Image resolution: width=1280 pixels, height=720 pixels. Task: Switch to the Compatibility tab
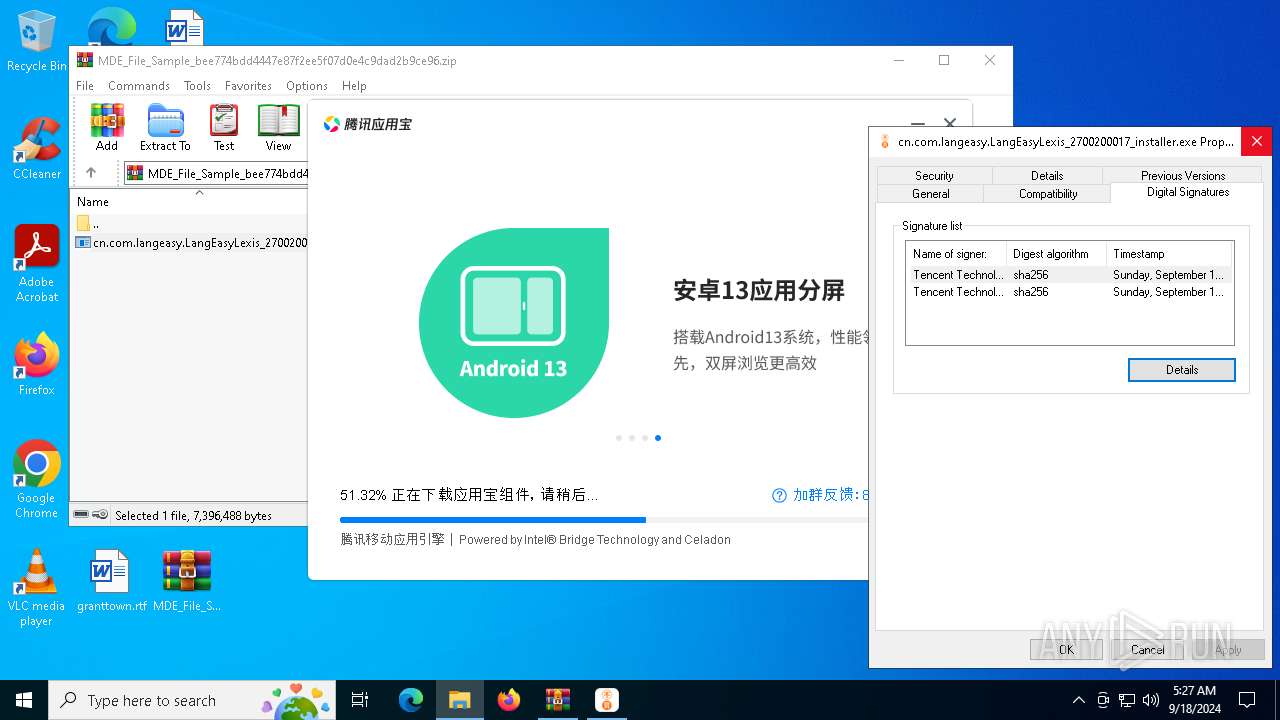(1048, 194)
